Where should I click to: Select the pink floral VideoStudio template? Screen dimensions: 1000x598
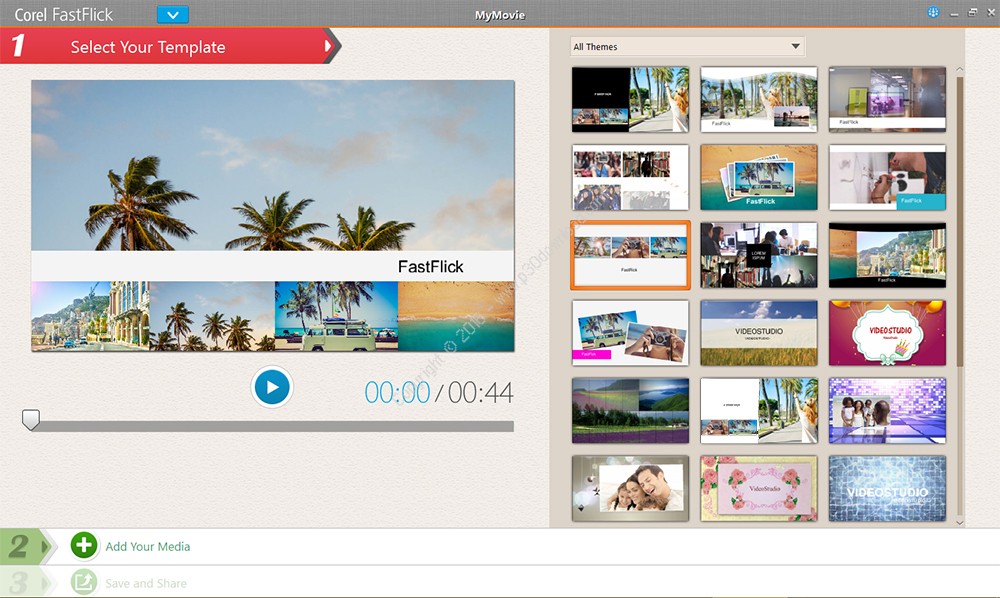click(759, 488)
